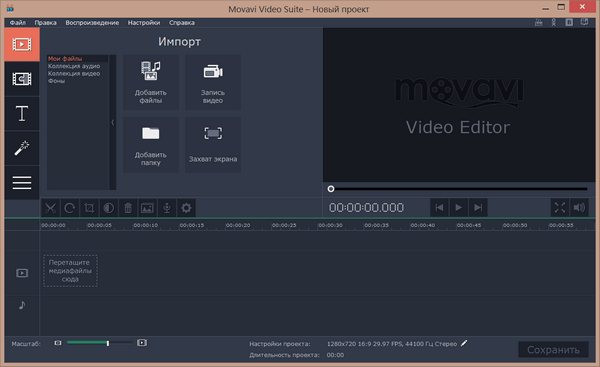
Task: Open the three-lines more tools tab
Action: click(x=22, y=183)
